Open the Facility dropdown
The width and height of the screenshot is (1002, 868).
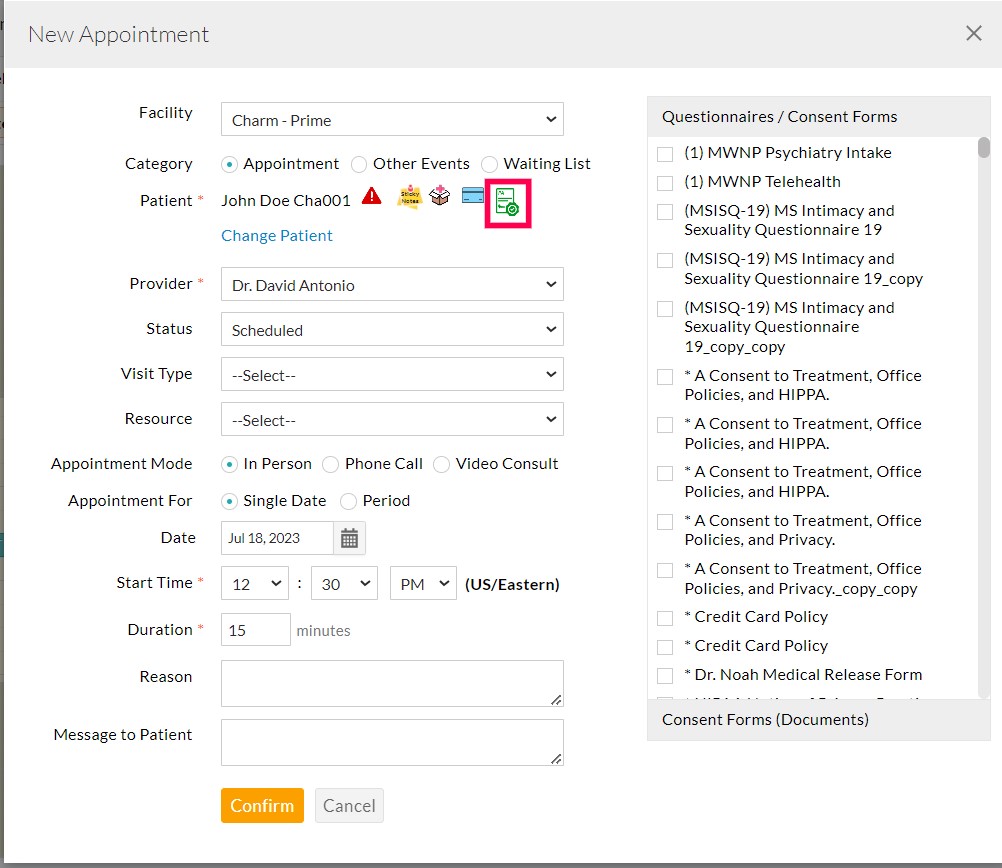click(x=392, y=118)
